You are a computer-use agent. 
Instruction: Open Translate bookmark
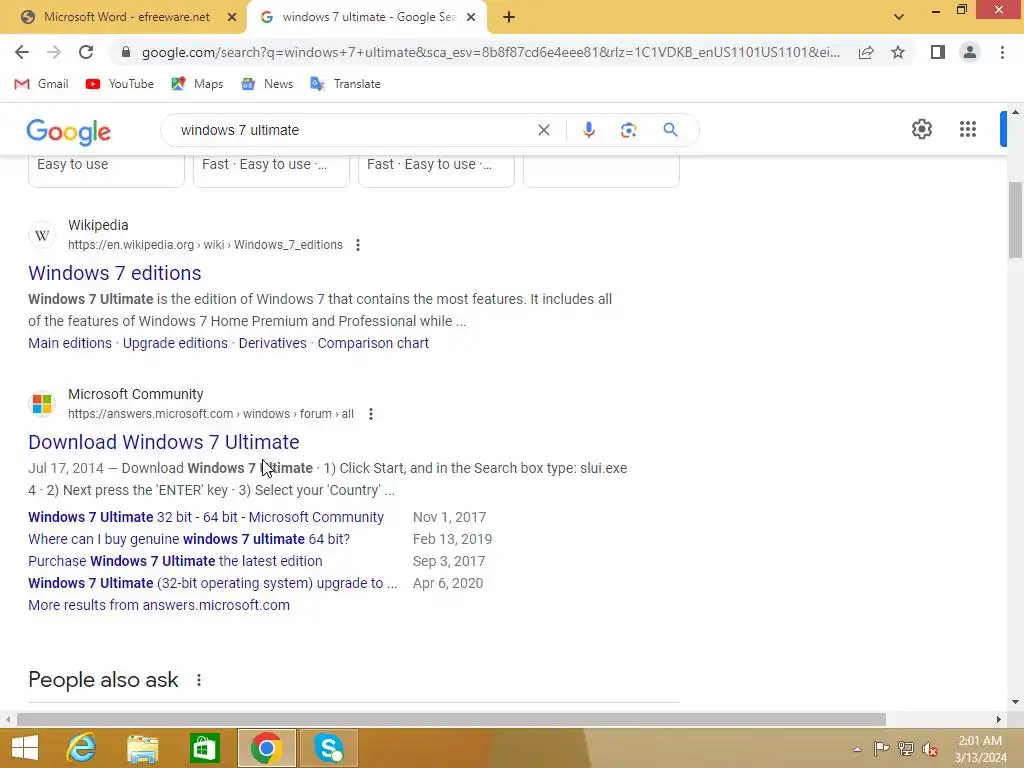point(345,84)
